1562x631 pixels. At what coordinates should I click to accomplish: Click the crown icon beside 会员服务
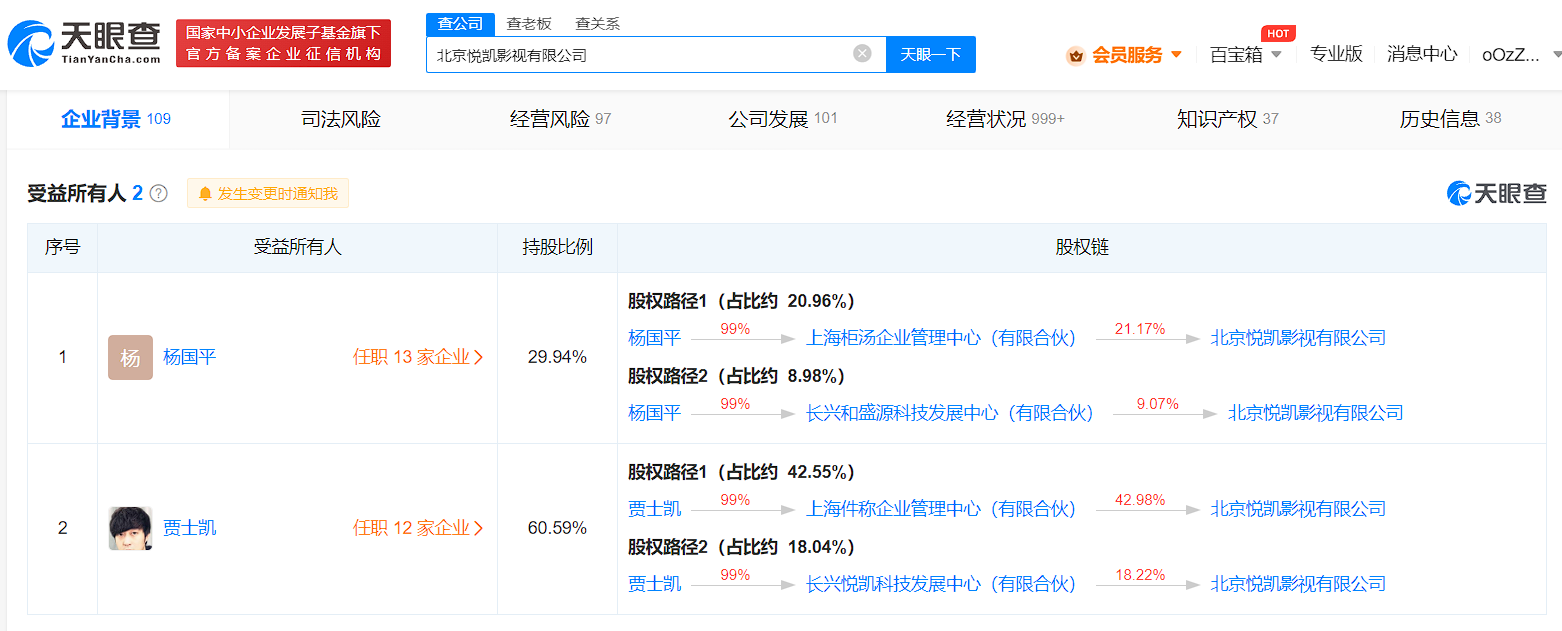(1076, 55)
